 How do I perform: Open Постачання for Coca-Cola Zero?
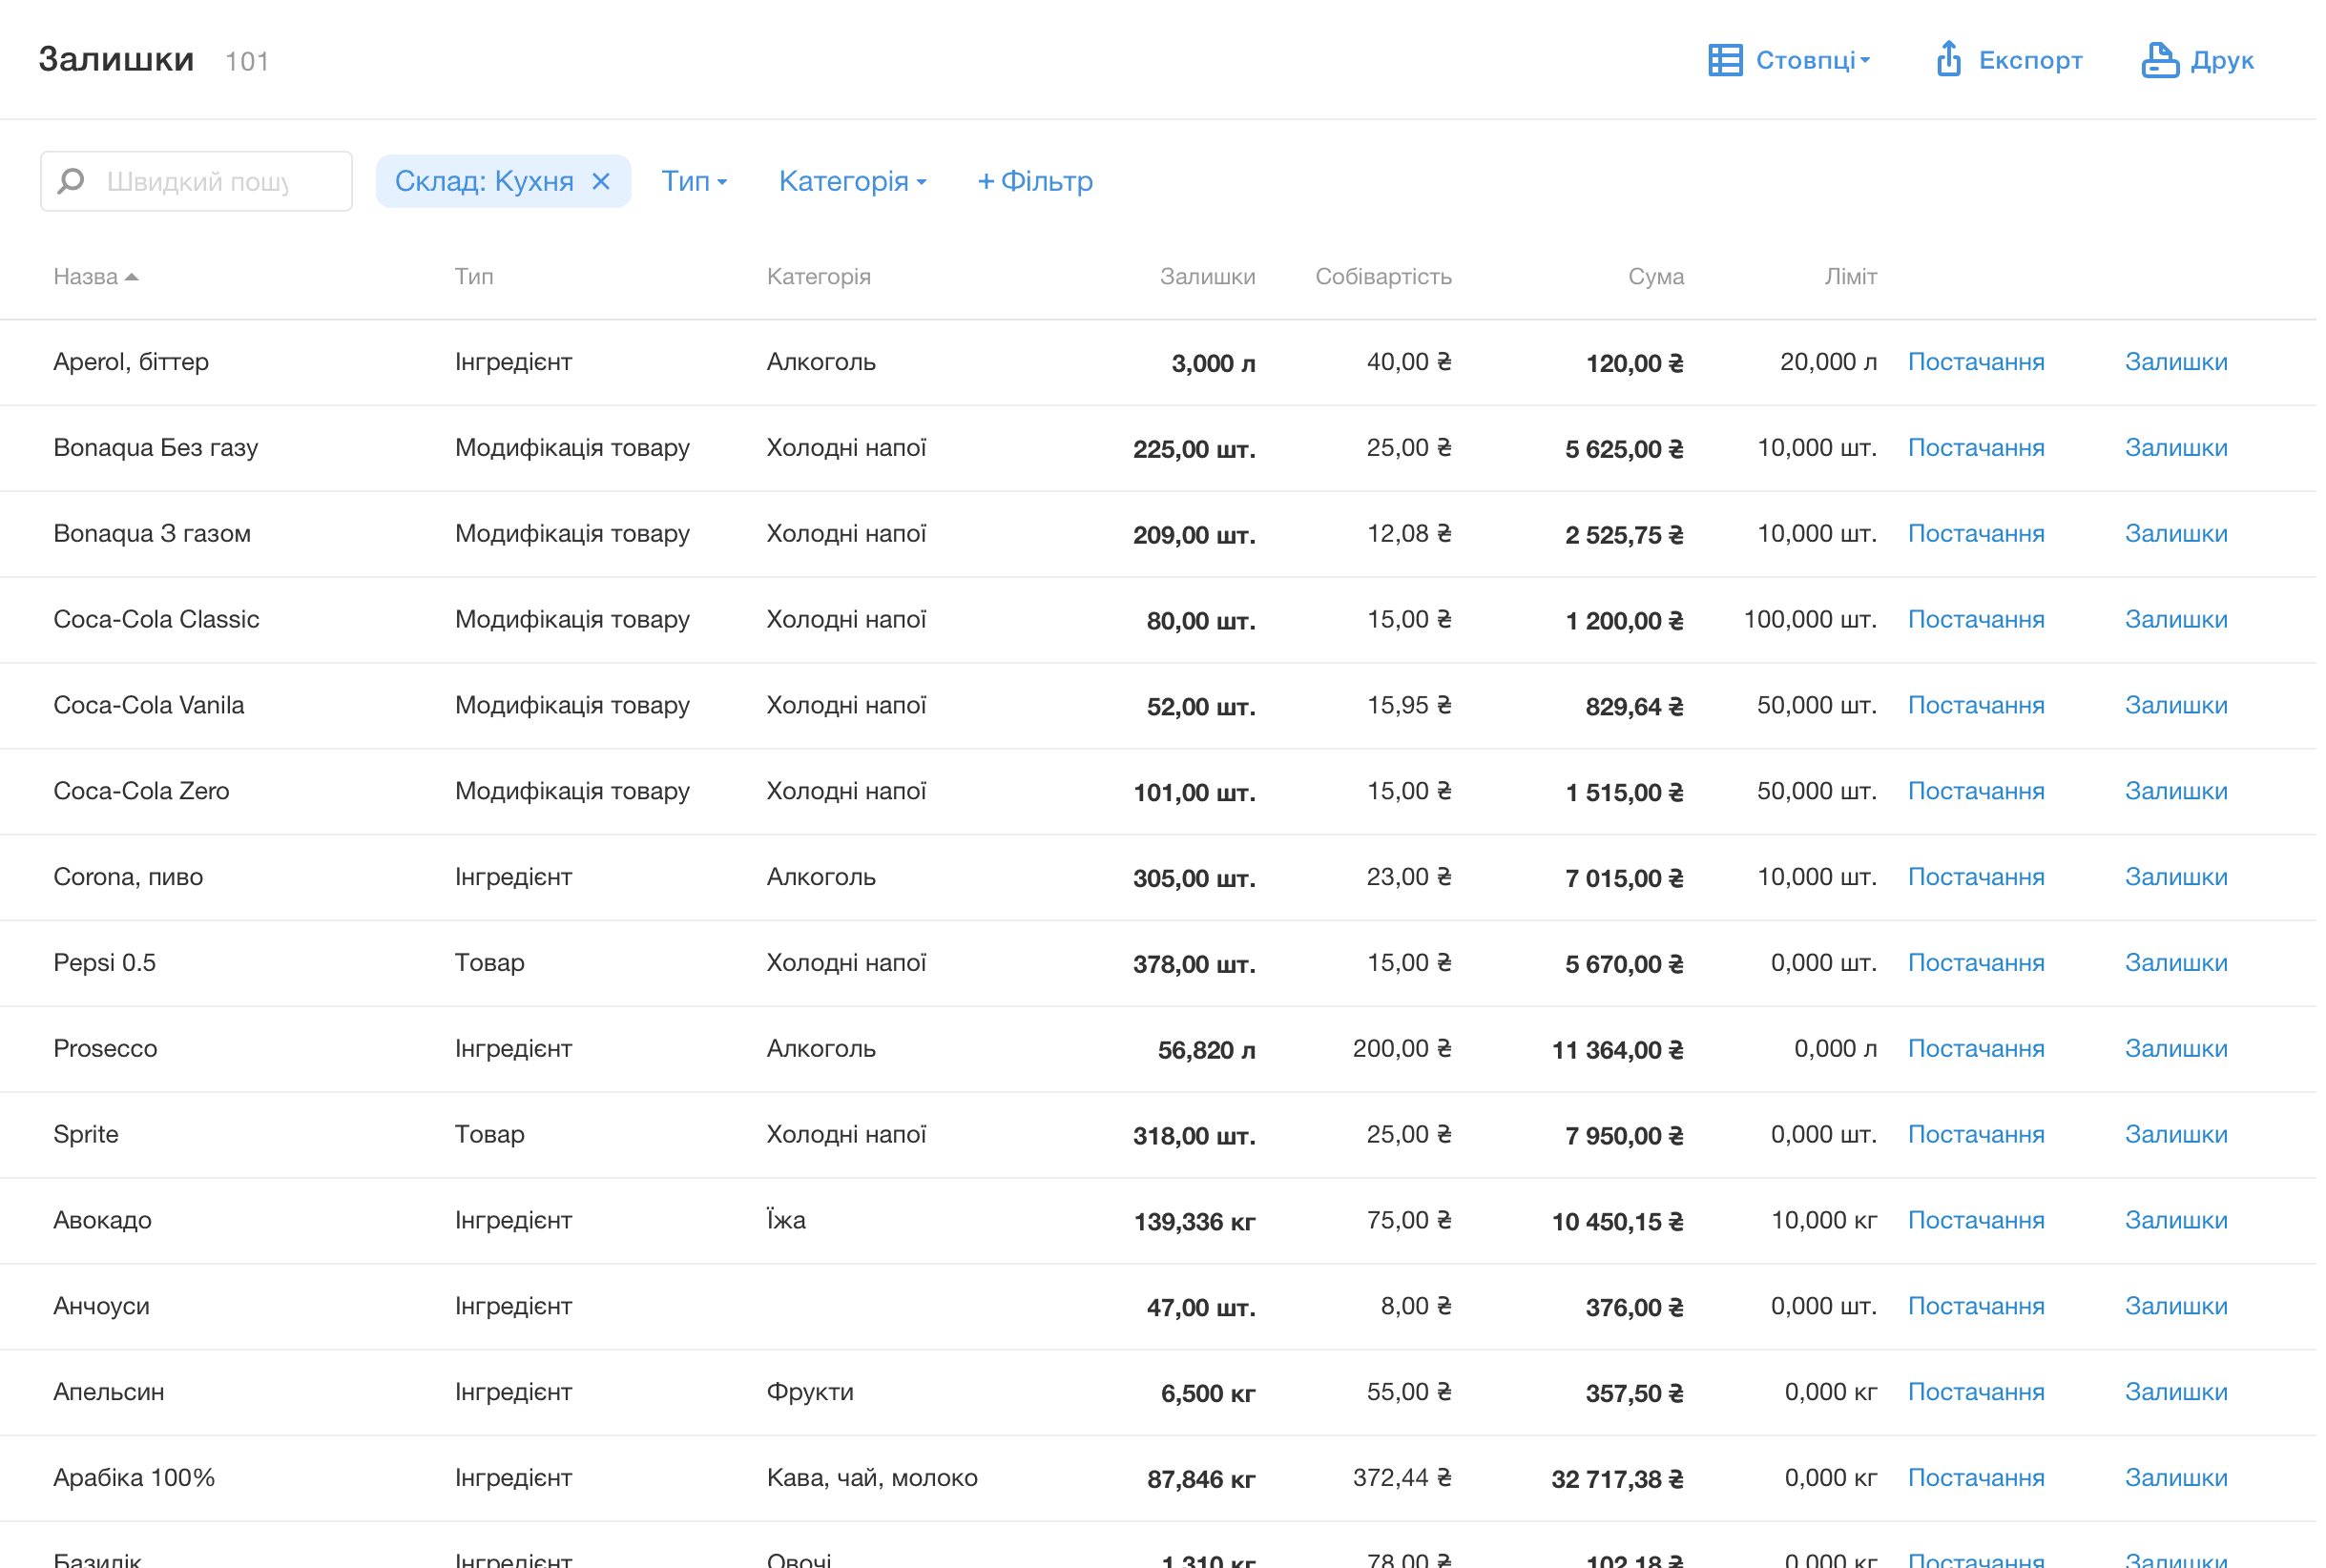pyautogui.click(x=1974, y=792)
